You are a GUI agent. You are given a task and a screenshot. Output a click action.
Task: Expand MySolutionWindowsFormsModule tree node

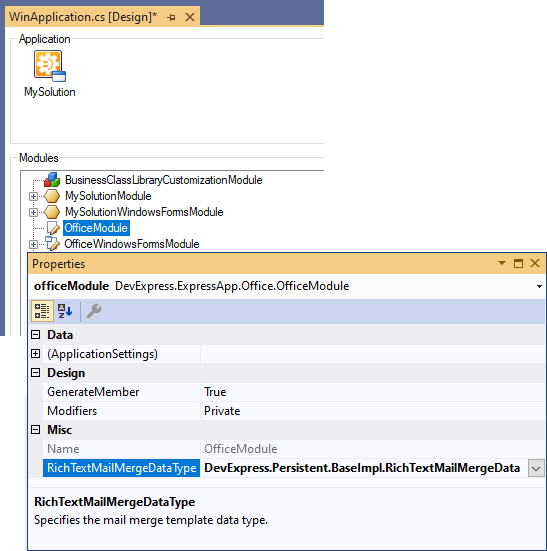click(33, 212)
